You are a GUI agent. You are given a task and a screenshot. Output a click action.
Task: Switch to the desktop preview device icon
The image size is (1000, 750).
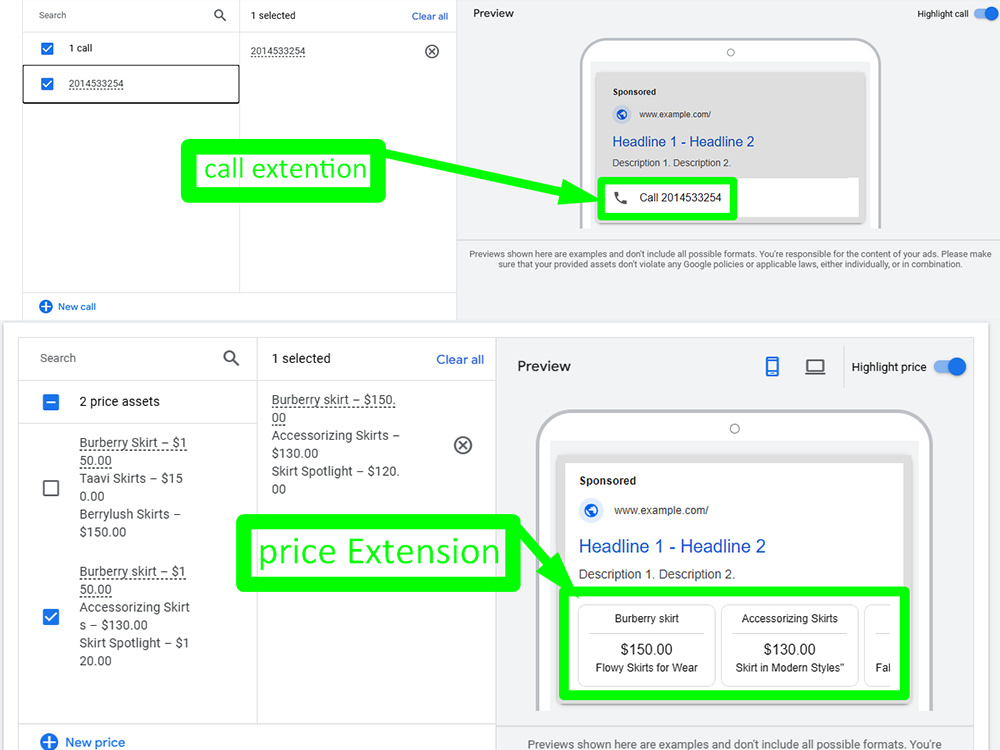coord(815,367)
